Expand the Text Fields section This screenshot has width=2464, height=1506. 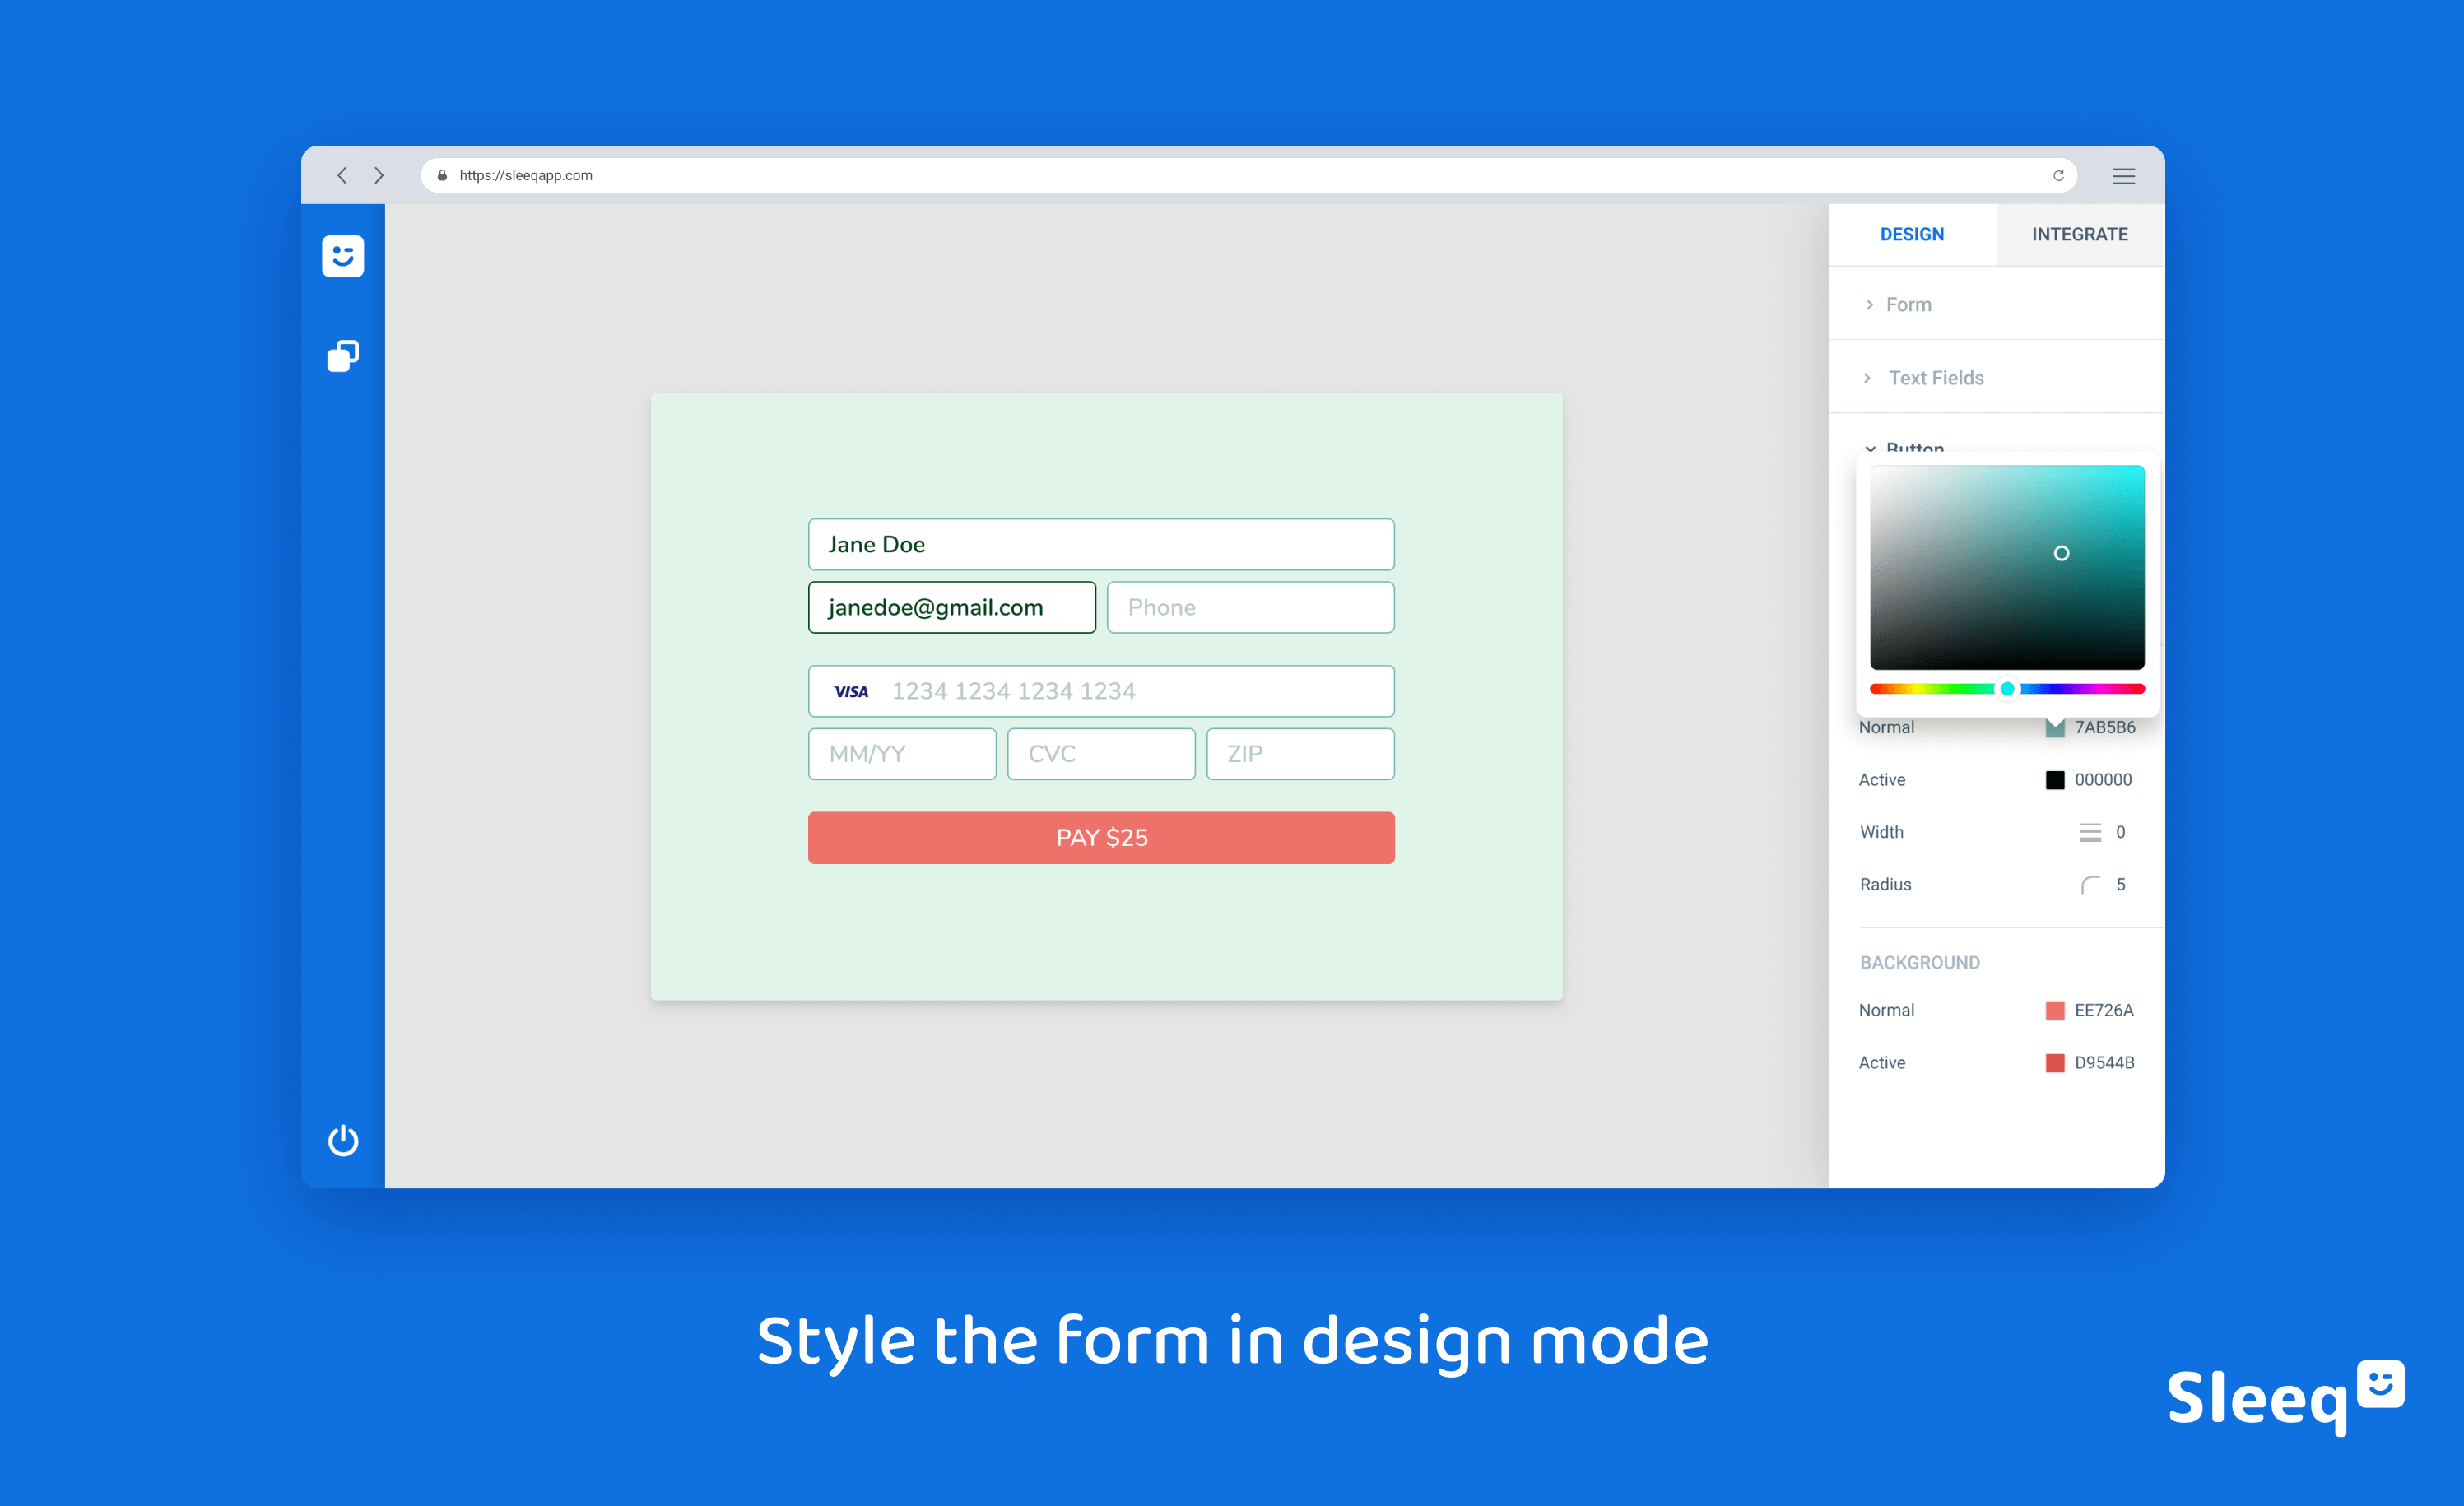coord(1935,378)
